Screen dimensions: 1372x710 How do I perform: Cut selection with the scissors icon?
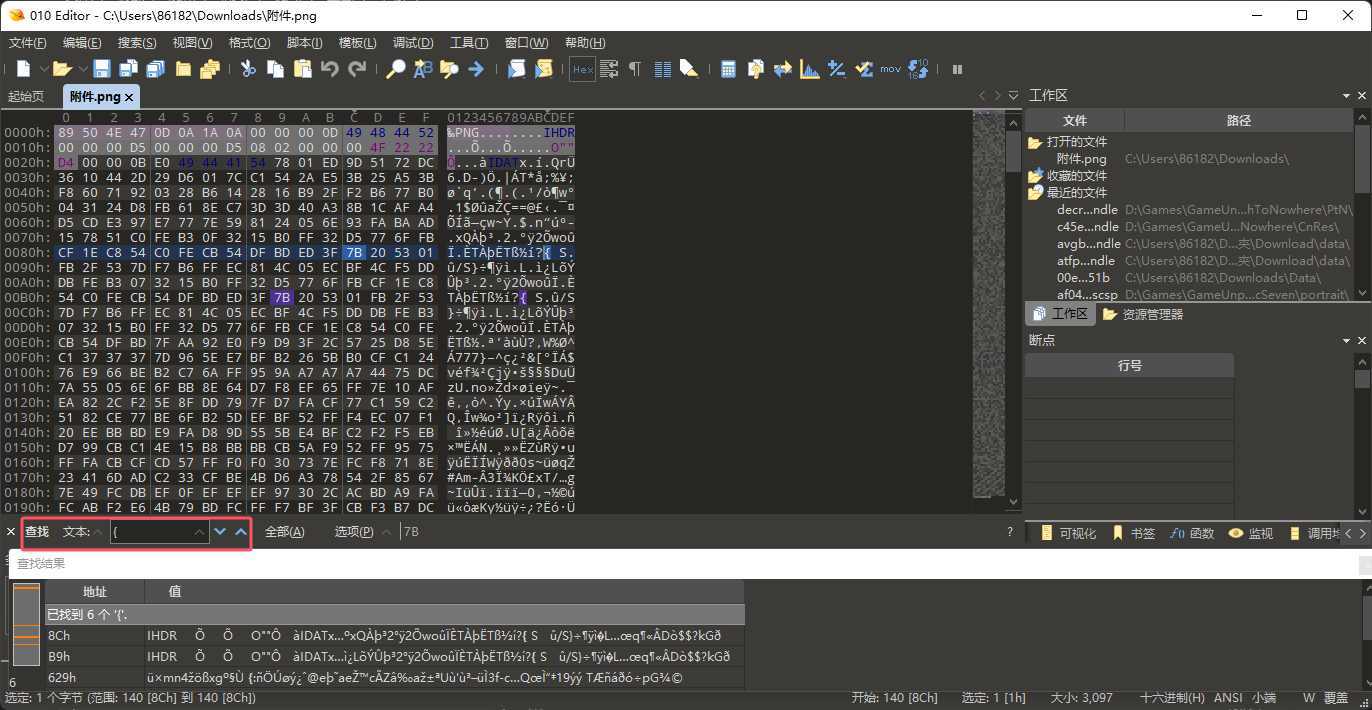point(248,69)
